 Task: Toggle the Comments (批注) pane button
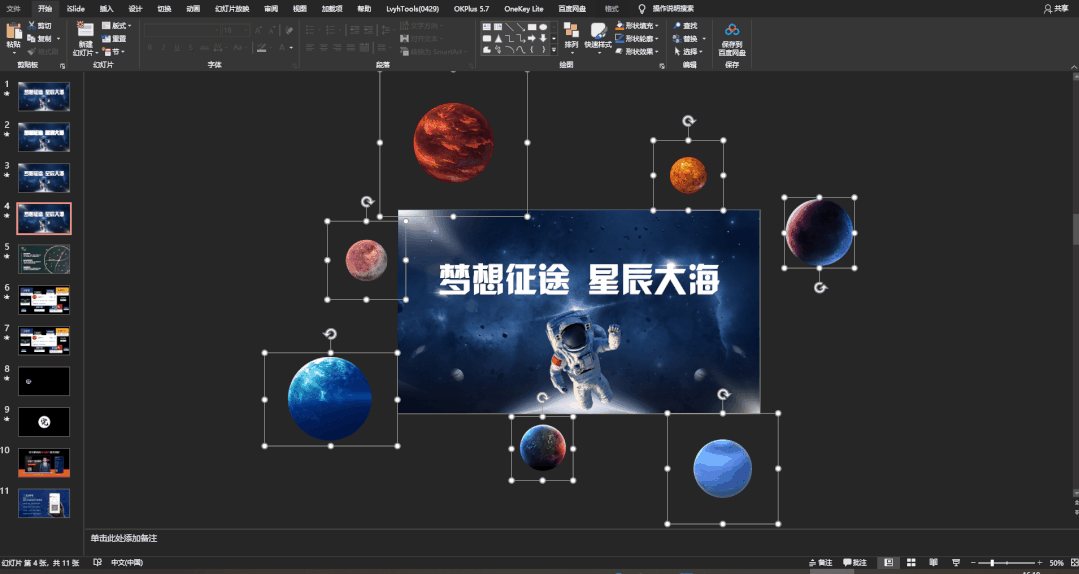855,563
